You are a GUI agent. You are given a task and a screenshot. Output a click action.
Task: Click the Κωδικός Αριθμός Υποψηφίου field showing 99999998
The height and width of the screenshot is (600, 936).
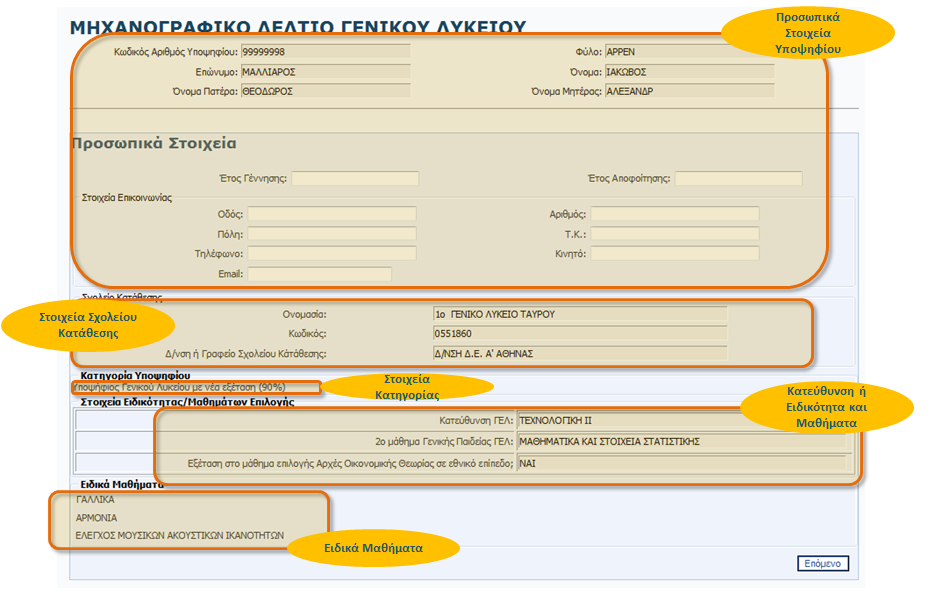pyautogui.click(x=325, y=52)
